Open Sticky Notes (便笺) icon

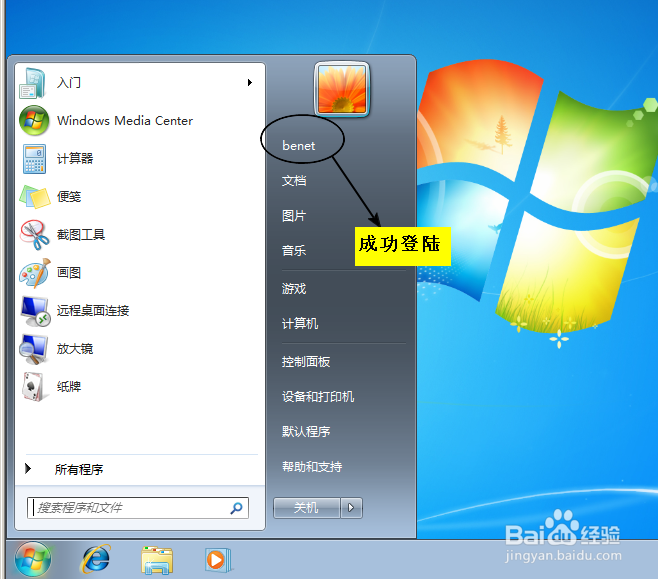(35, 197)
